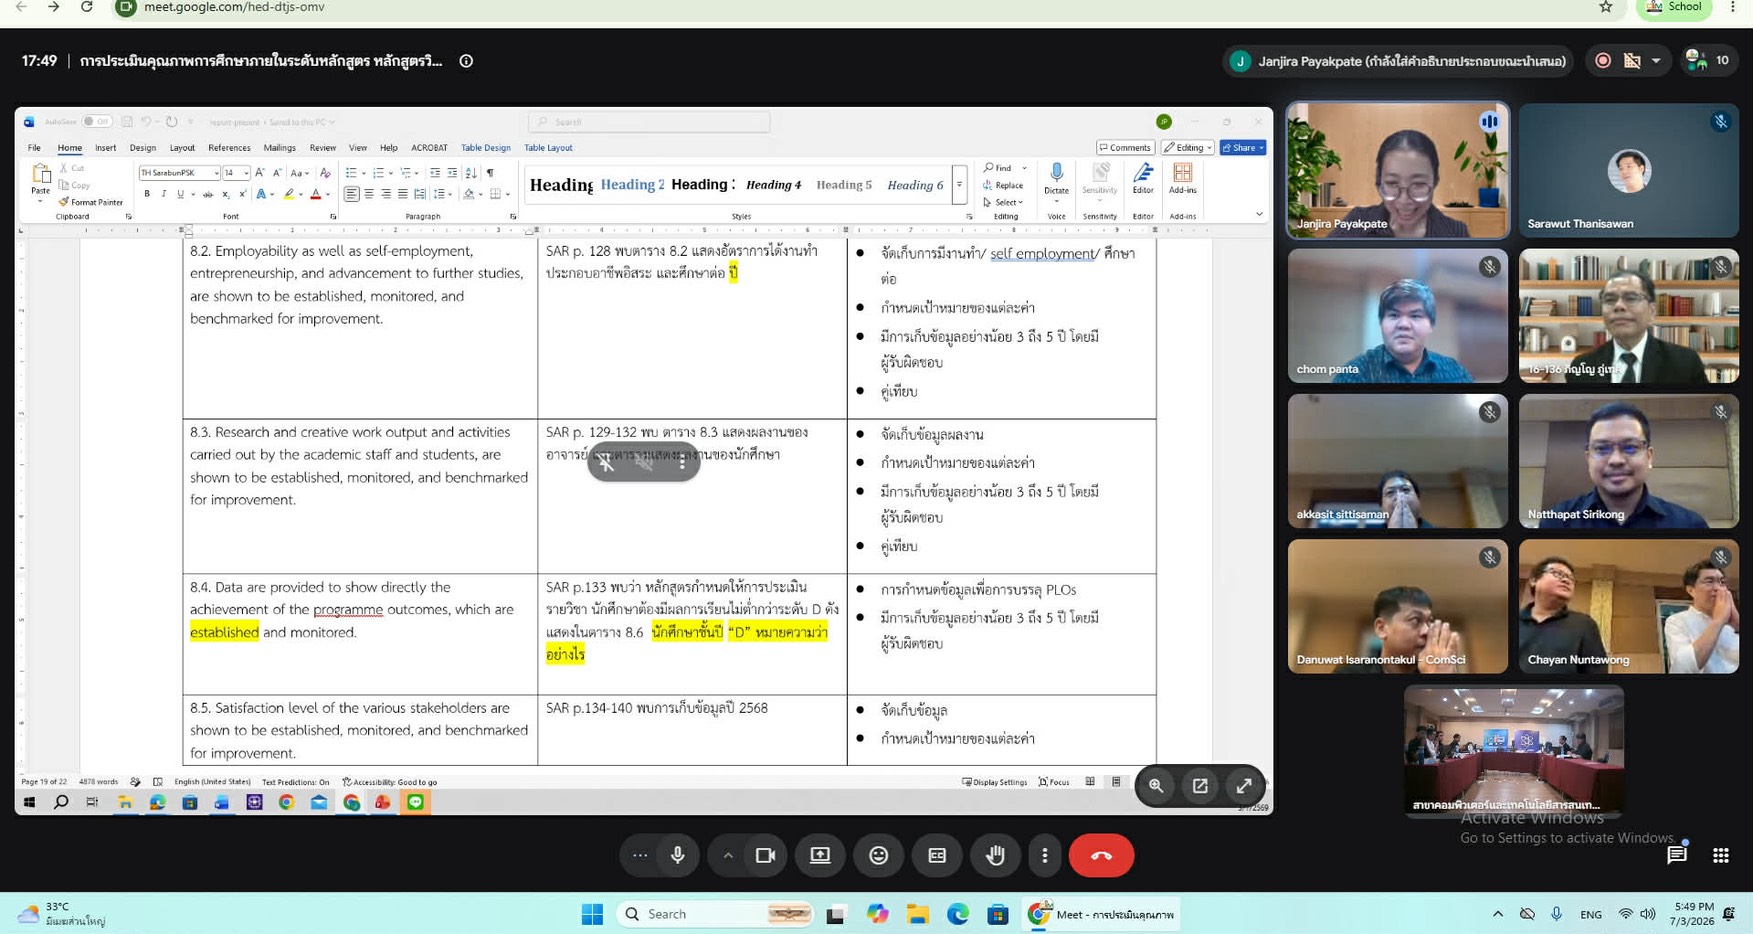Show meeting details info icon
Viewport: 1753px width, 934px height.
point(466,61)
